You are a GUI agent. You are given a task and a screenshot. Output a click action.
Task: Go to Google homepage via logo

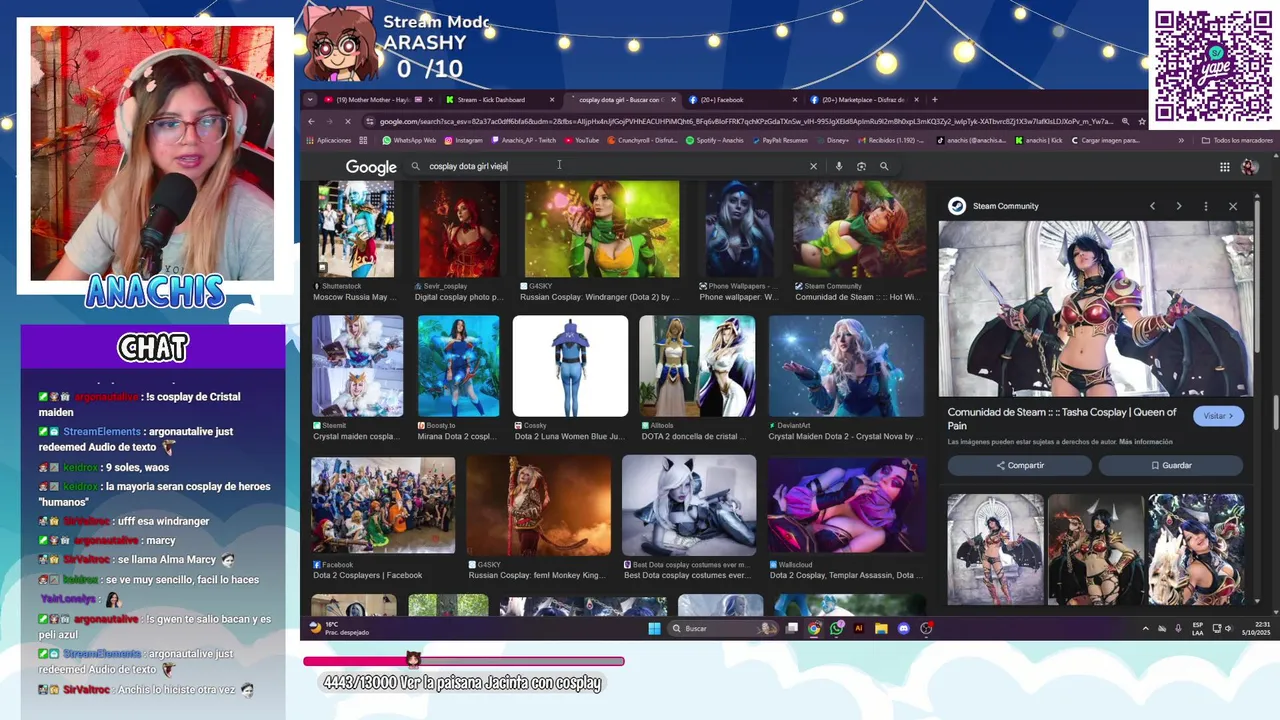tap(371, 167)
